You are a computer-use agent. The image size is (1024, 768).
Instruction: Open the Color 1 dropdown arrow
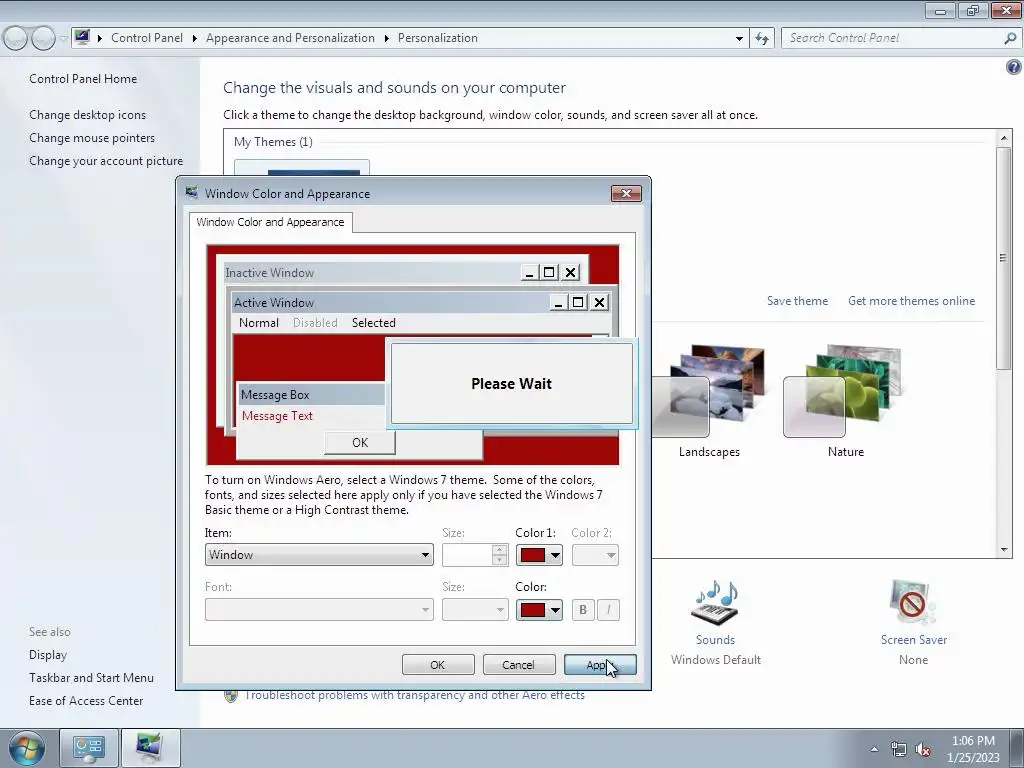554,555
